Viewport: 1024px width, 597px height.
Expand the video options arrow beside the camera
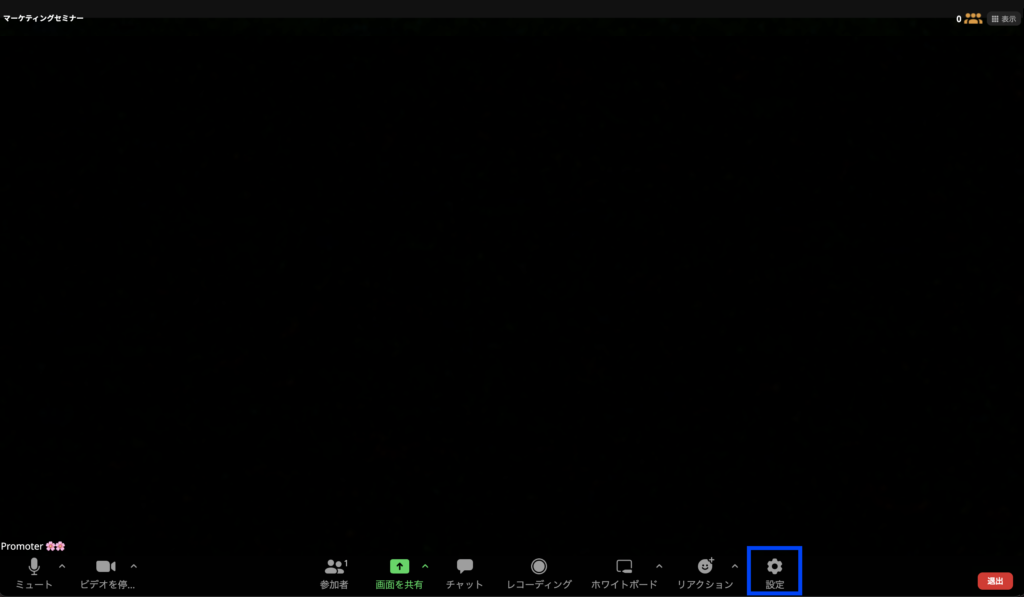coord(134,566)
